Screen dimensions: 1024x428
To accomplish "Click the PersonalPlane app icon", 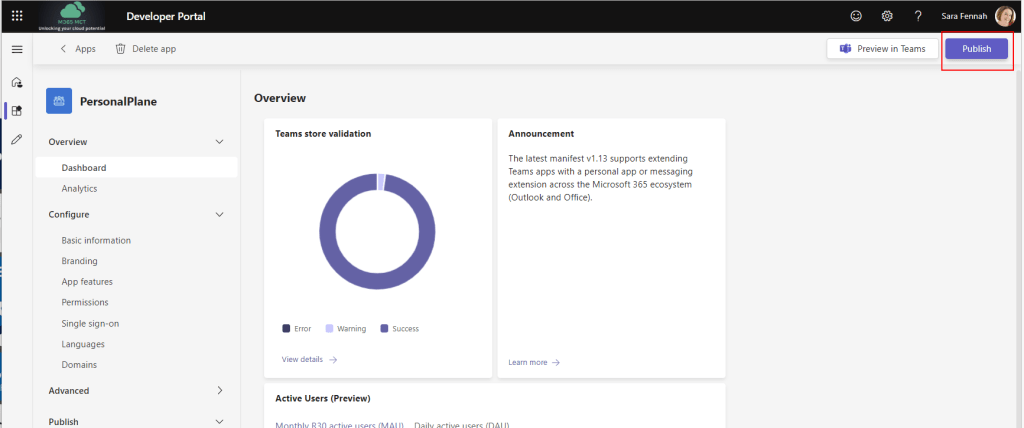I will coord(59,101).
